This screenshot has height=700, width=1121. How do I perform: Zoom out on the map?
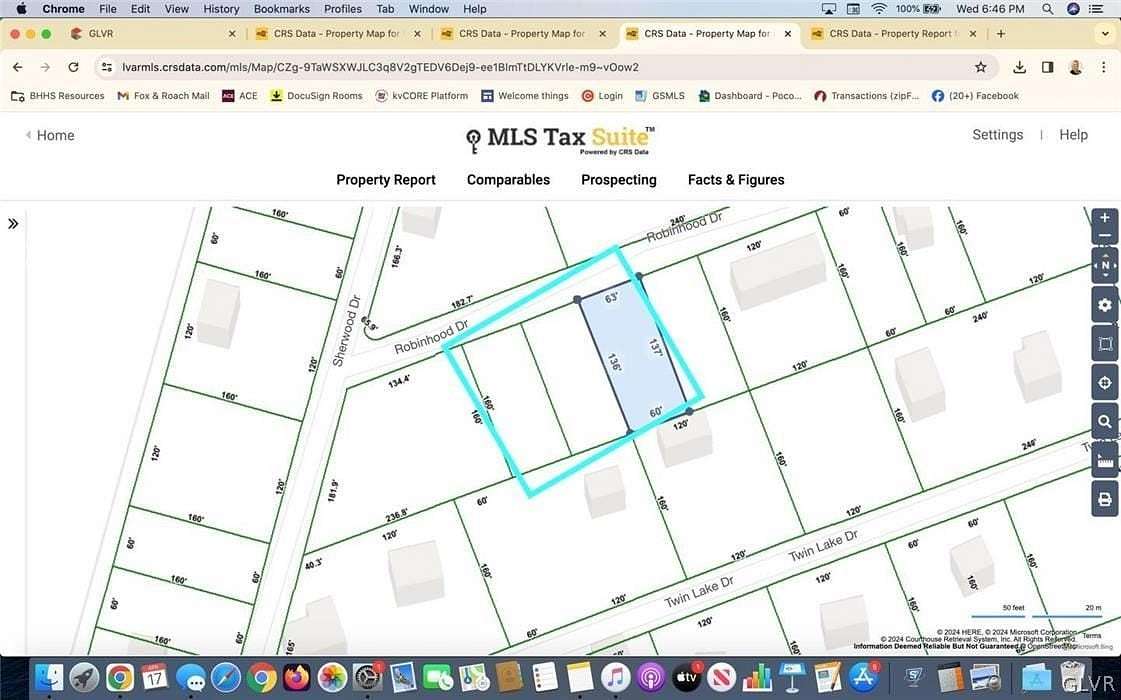pos(1104,236)
